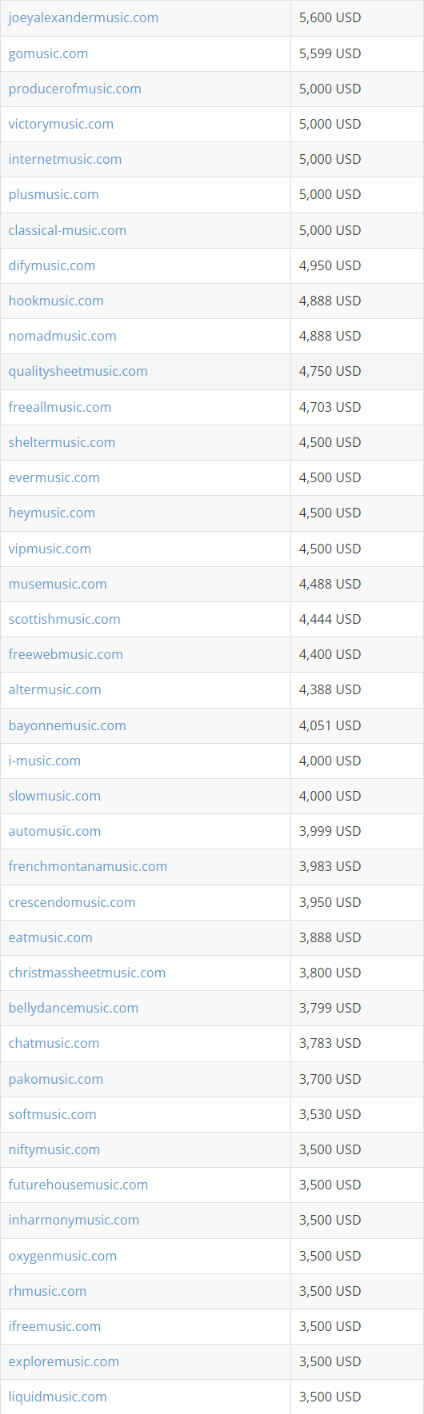Select the classical-music.com link
The width and height of the screenshot is (424, 1414).
(67, 230)
